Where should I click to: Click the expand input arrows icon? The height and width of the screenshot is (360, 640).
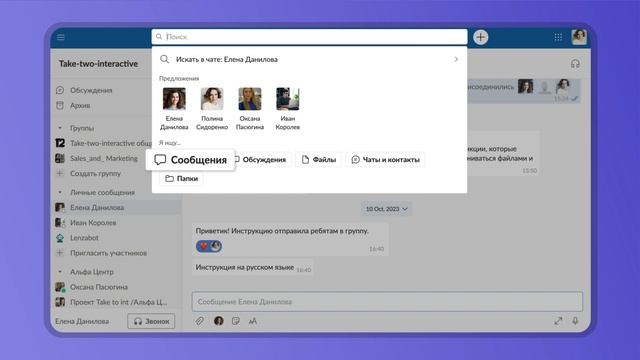coord(558,321)
